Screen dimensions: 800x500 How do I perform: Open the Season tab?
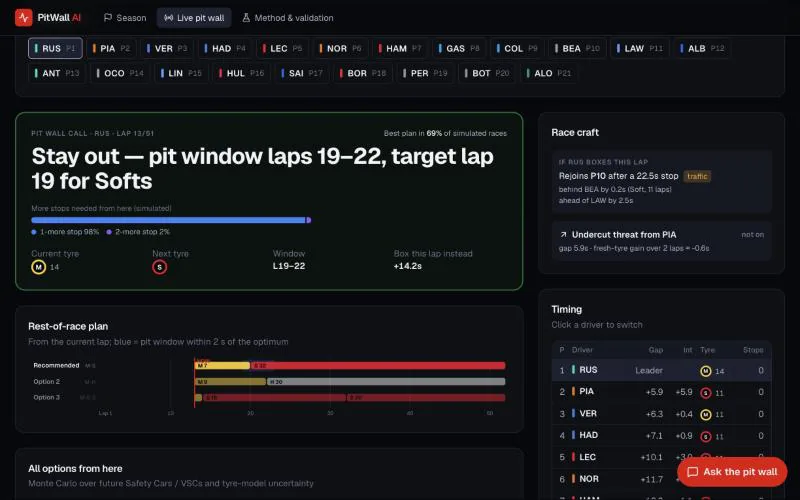(x=125, y=18)
